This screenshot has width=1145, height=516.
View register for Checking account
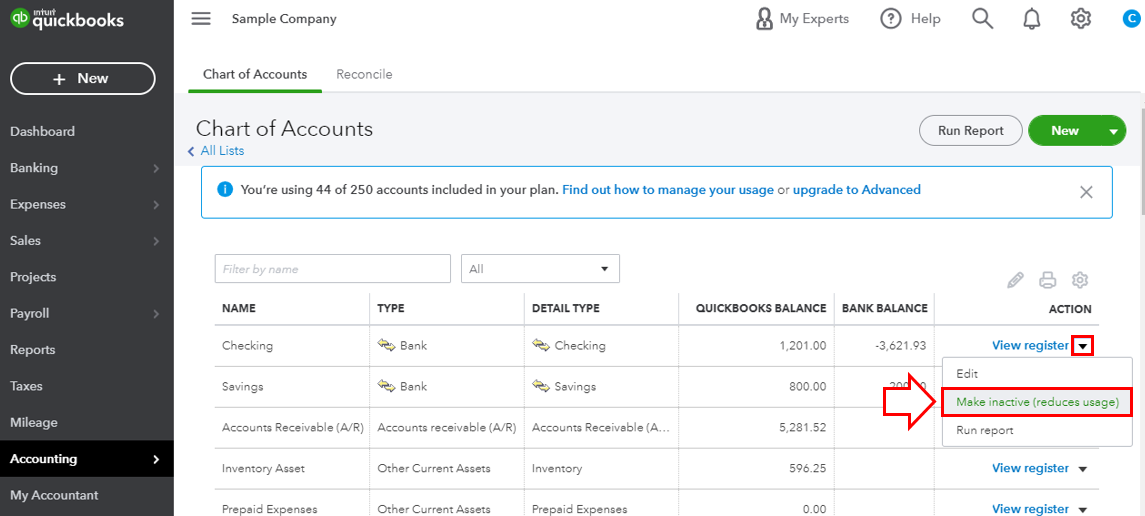1030,346
